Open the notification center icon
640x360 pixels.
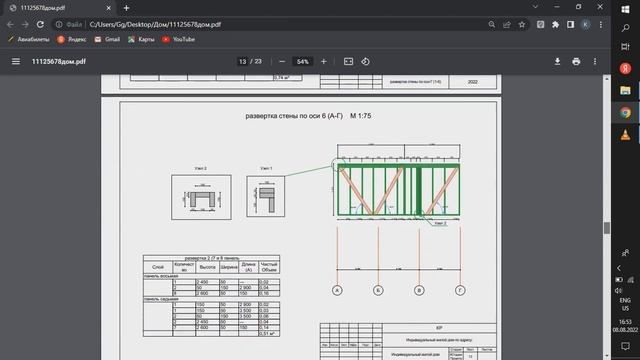[x=625, y=346]
